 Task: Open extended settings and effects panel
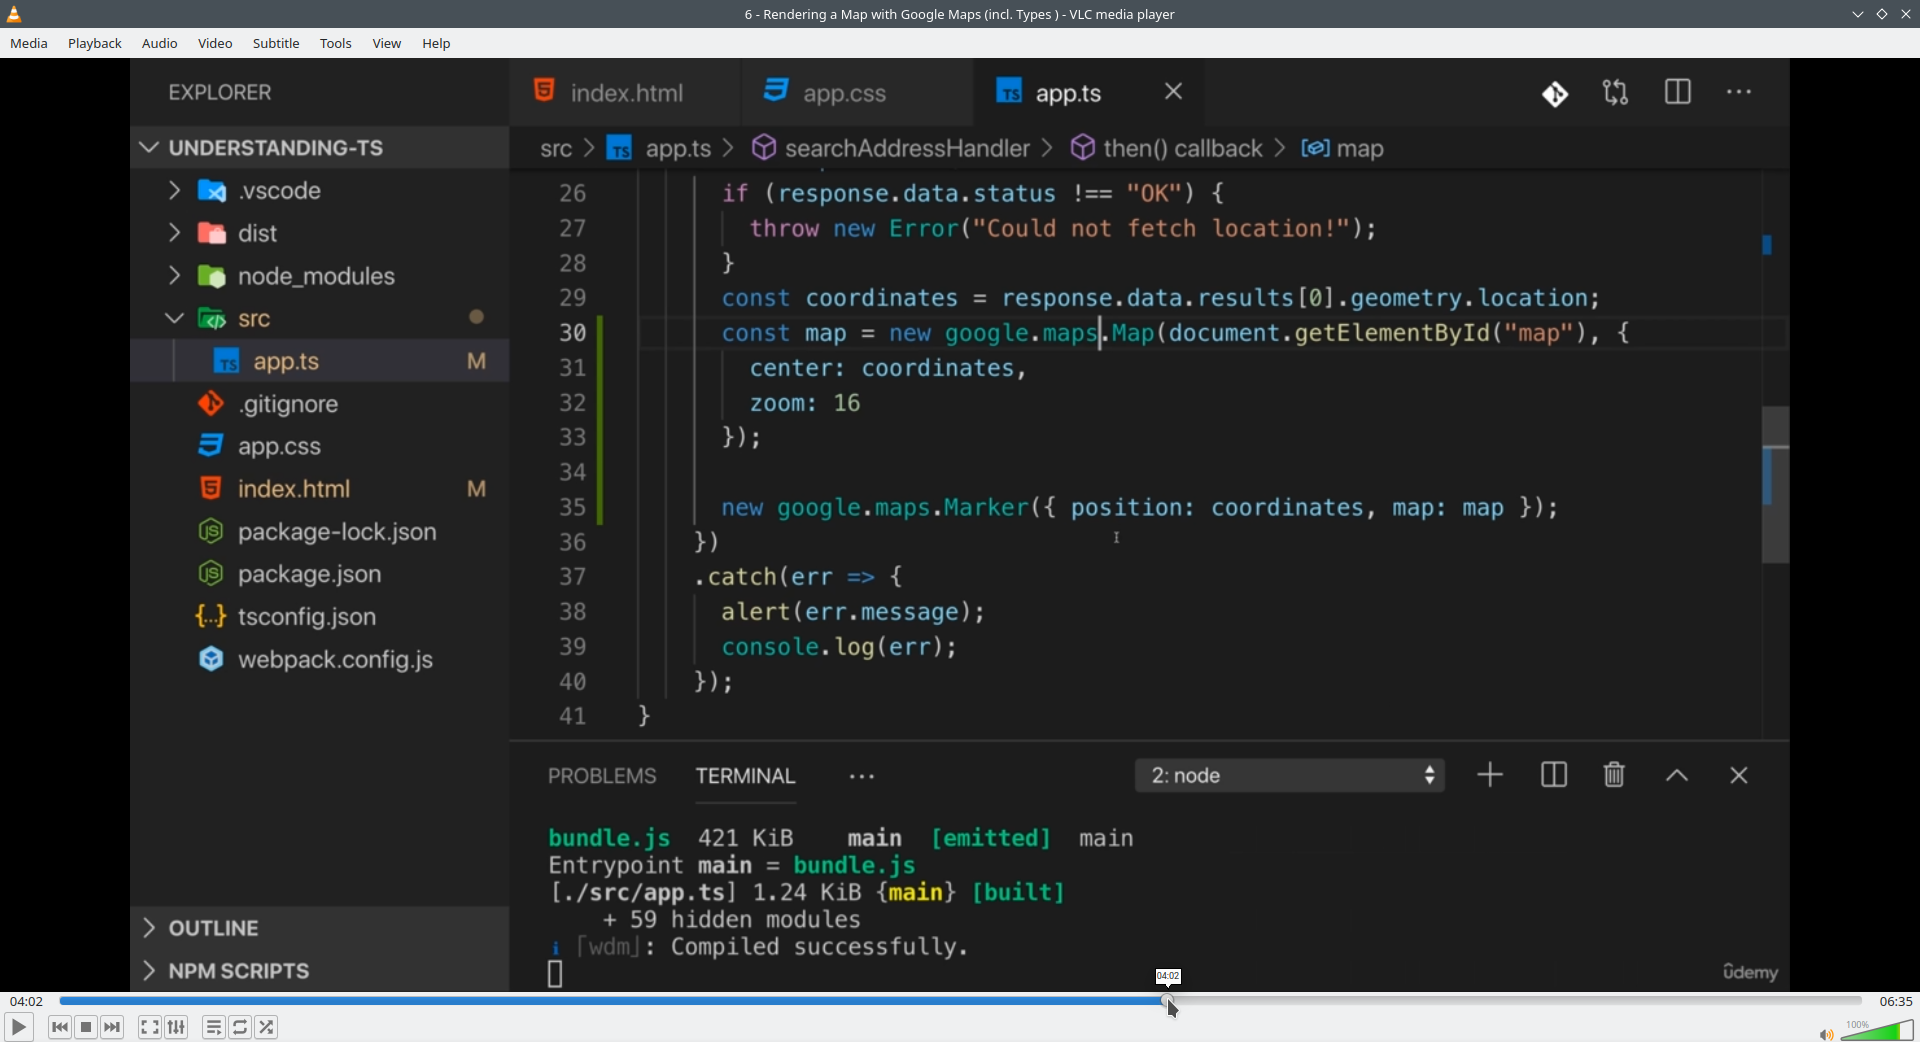(176, 1027)
